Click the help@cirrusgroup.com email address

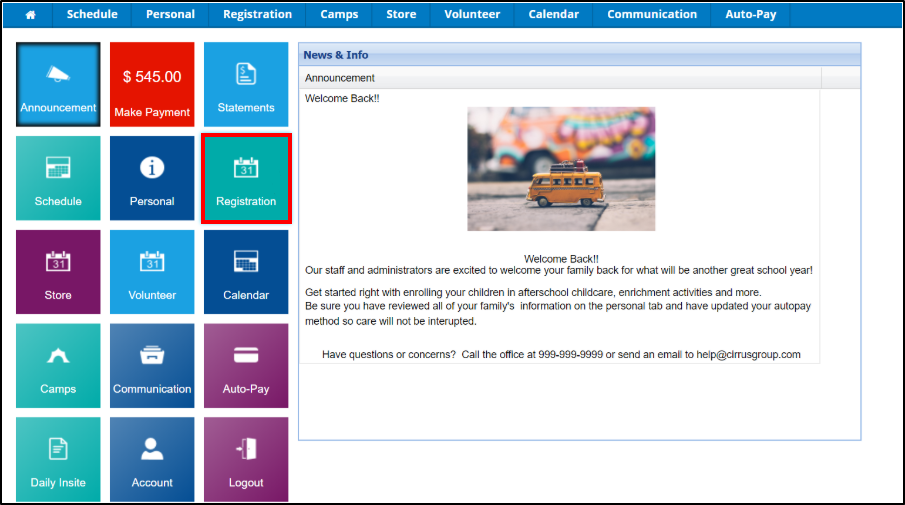[x=748, y=354]
